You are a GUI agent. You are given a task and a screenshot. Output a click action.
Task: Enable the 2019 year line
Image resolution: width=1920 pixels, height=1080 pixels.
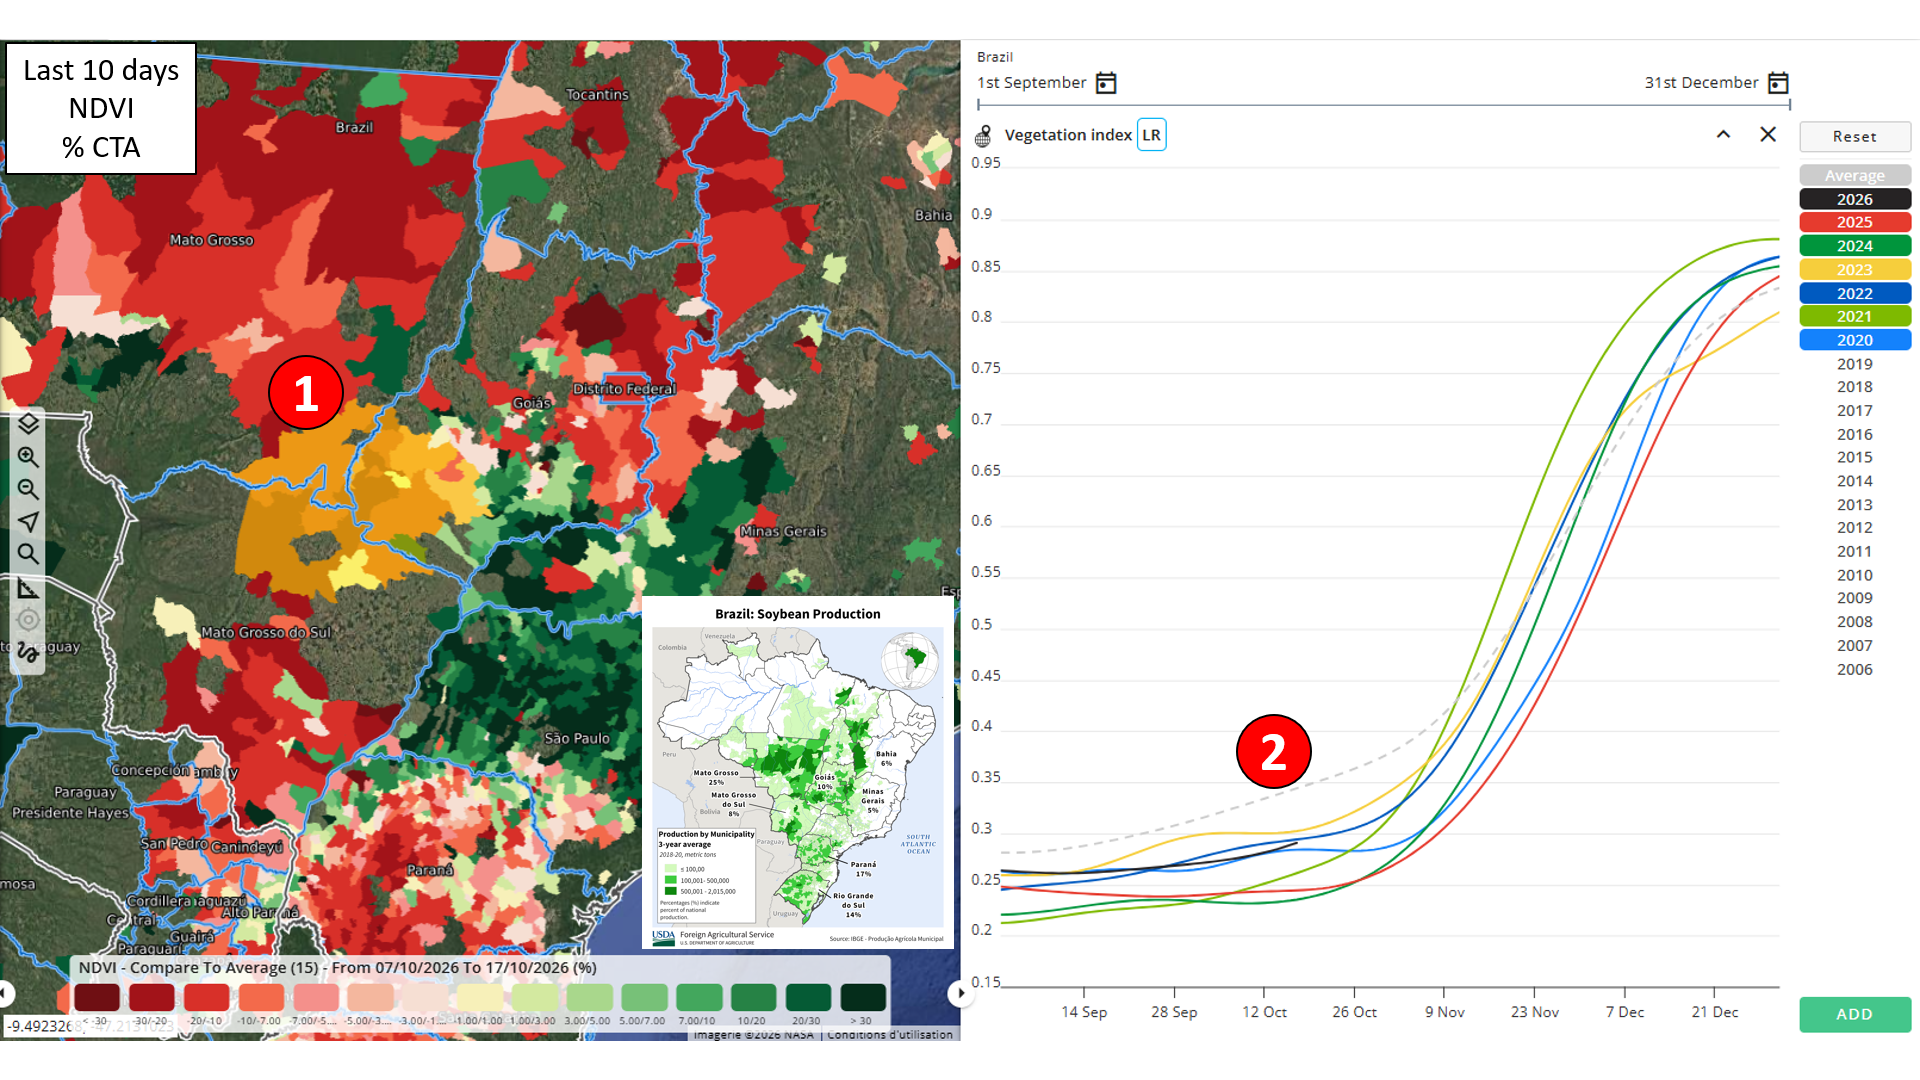(1855, 364)
